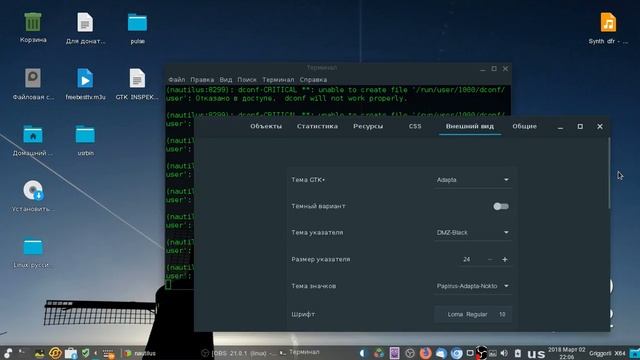The height and width of the screenshot is (360, 640).
Task: Click the green shield icon in the taskbar
Action: pyautogui.click(x=85, y=352)
